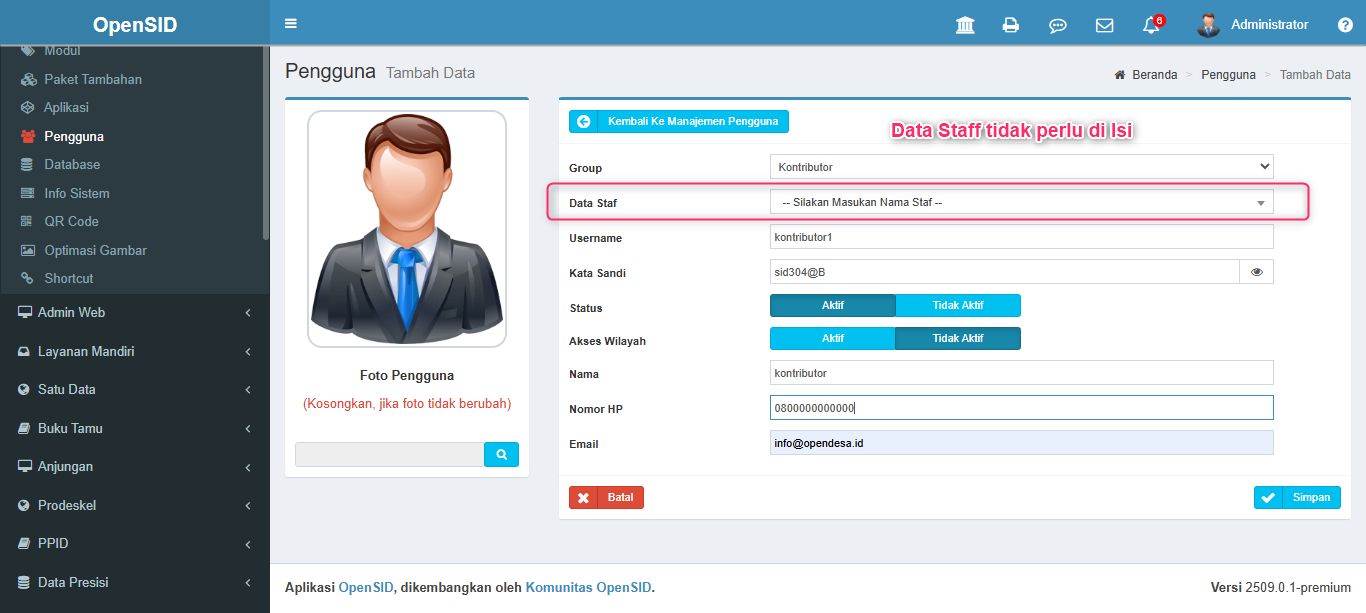1366x613 pixels.
Task: Open the Data Staf dropdown
Action: click(x=1021, y=202)
